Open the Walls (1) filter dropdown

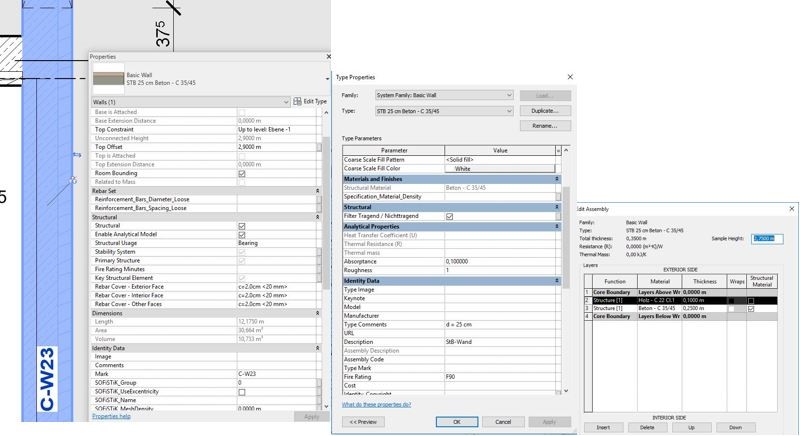pos(284,102)
